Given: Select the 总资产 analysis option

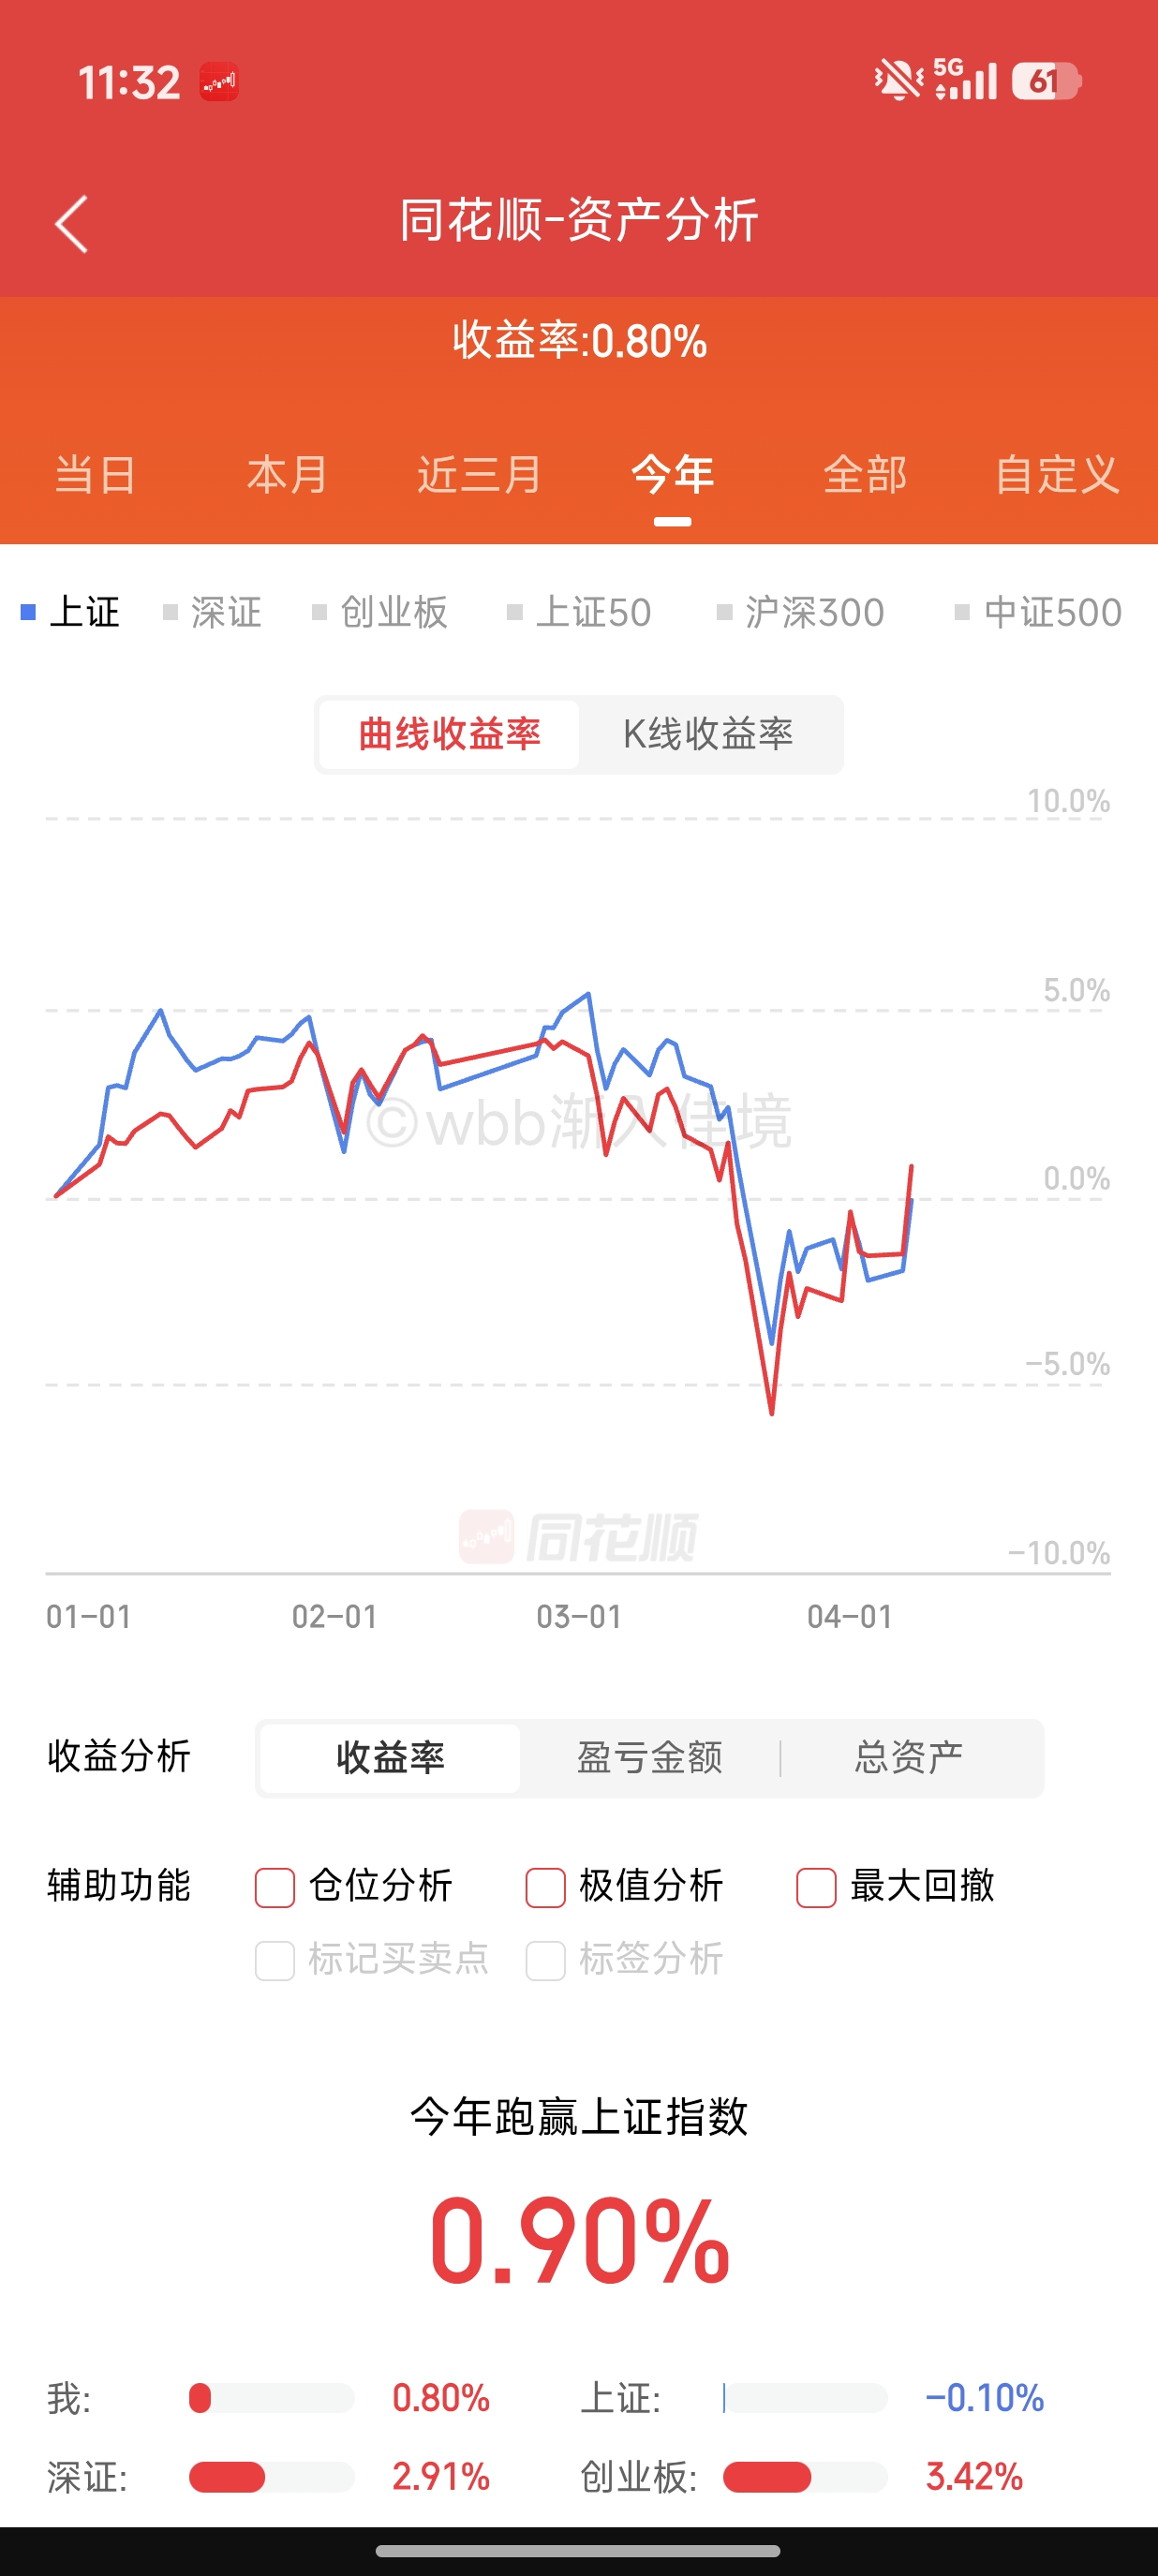Looking at the screenshot, I should (x=908, y=1758).
